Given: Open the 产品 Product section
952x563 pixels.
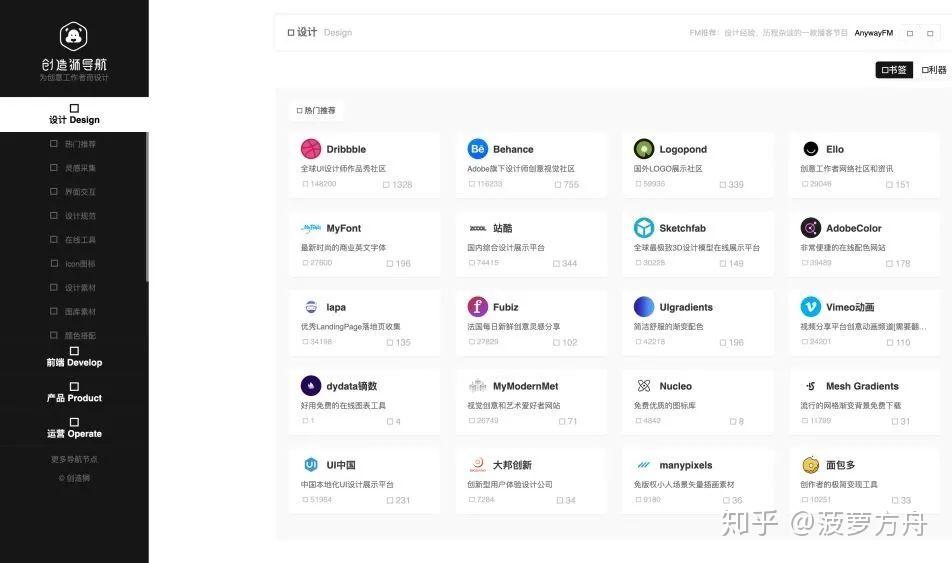Looking at the screenshot, I should click(x=74, y=392).
